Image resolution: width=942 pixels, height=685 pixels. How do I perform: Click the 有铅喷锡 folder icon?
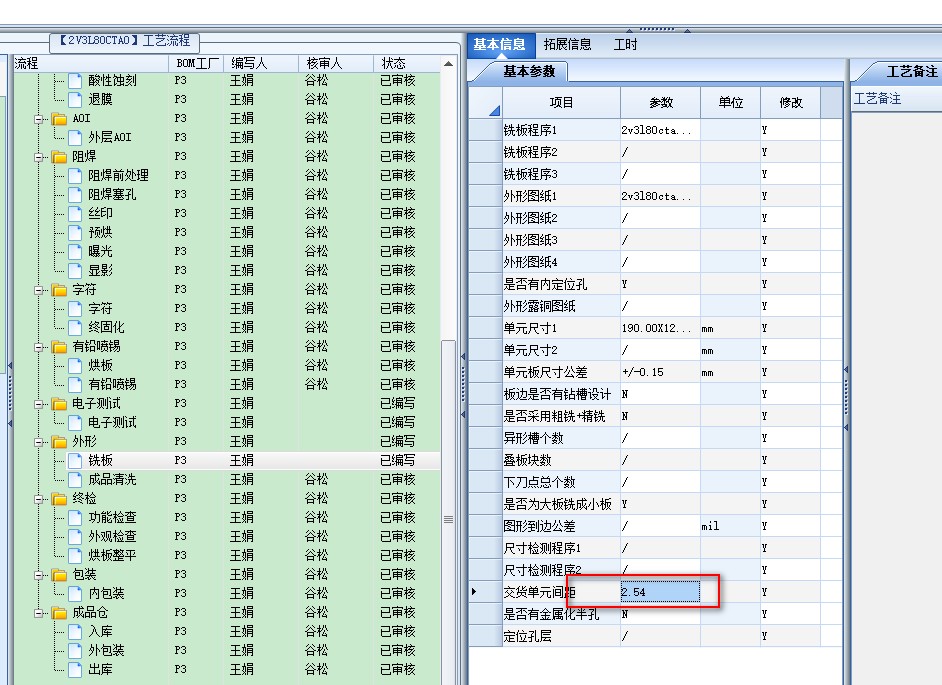tap(59, 347)
